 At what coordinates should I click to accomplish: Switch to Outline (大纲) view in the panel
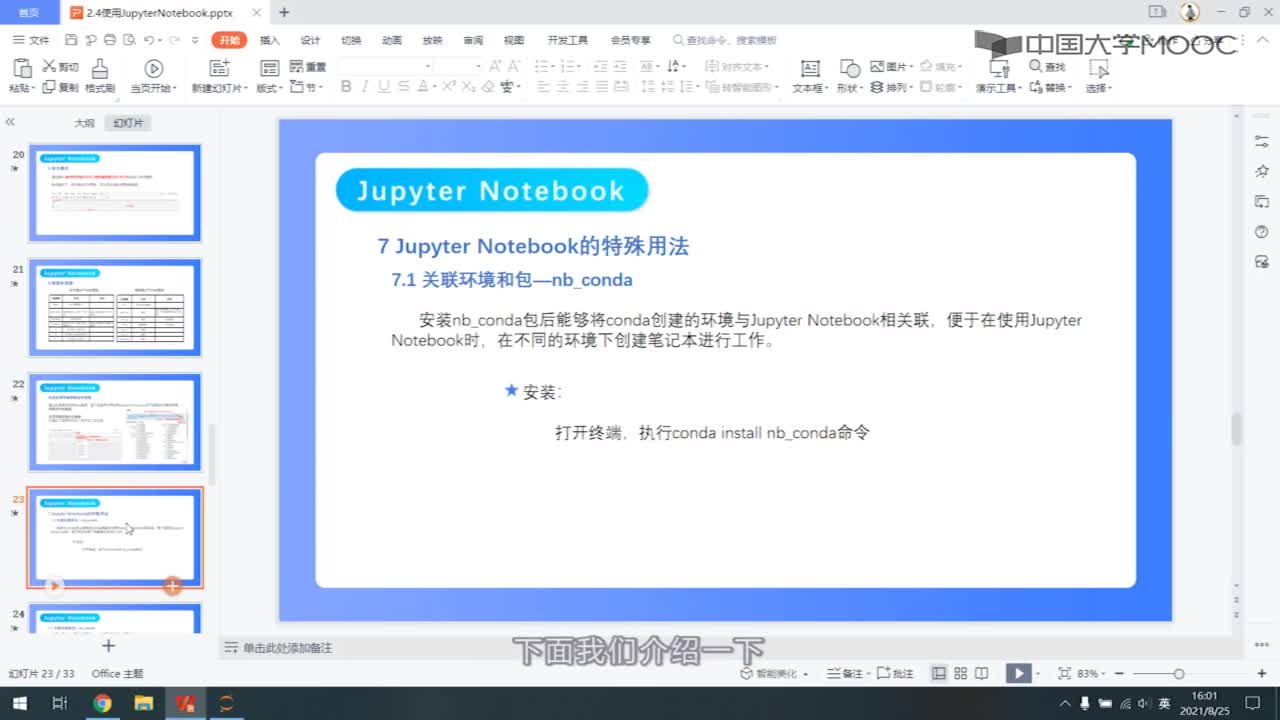click(x=84, y=123)
